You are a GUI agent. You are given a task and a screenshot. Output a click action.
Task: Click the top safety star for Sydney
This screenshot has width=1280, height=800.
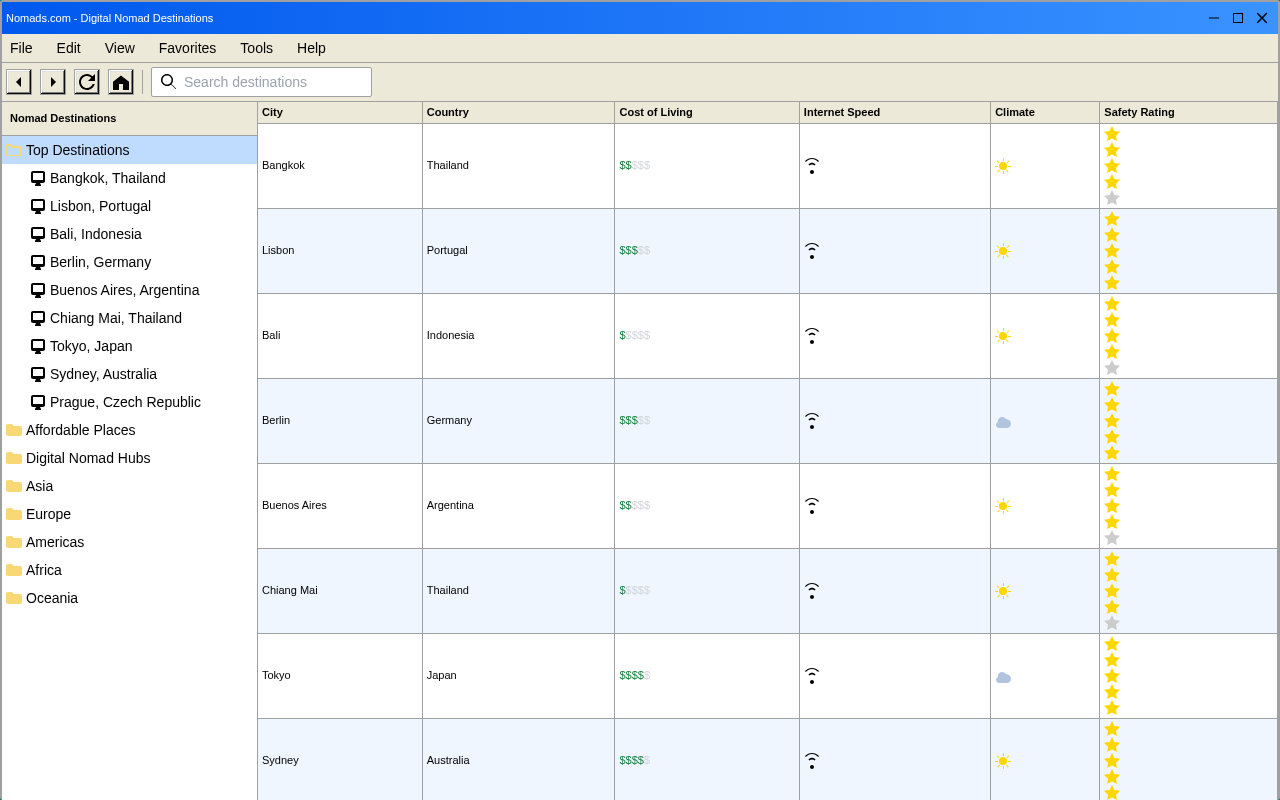(x=1112, y=729)
